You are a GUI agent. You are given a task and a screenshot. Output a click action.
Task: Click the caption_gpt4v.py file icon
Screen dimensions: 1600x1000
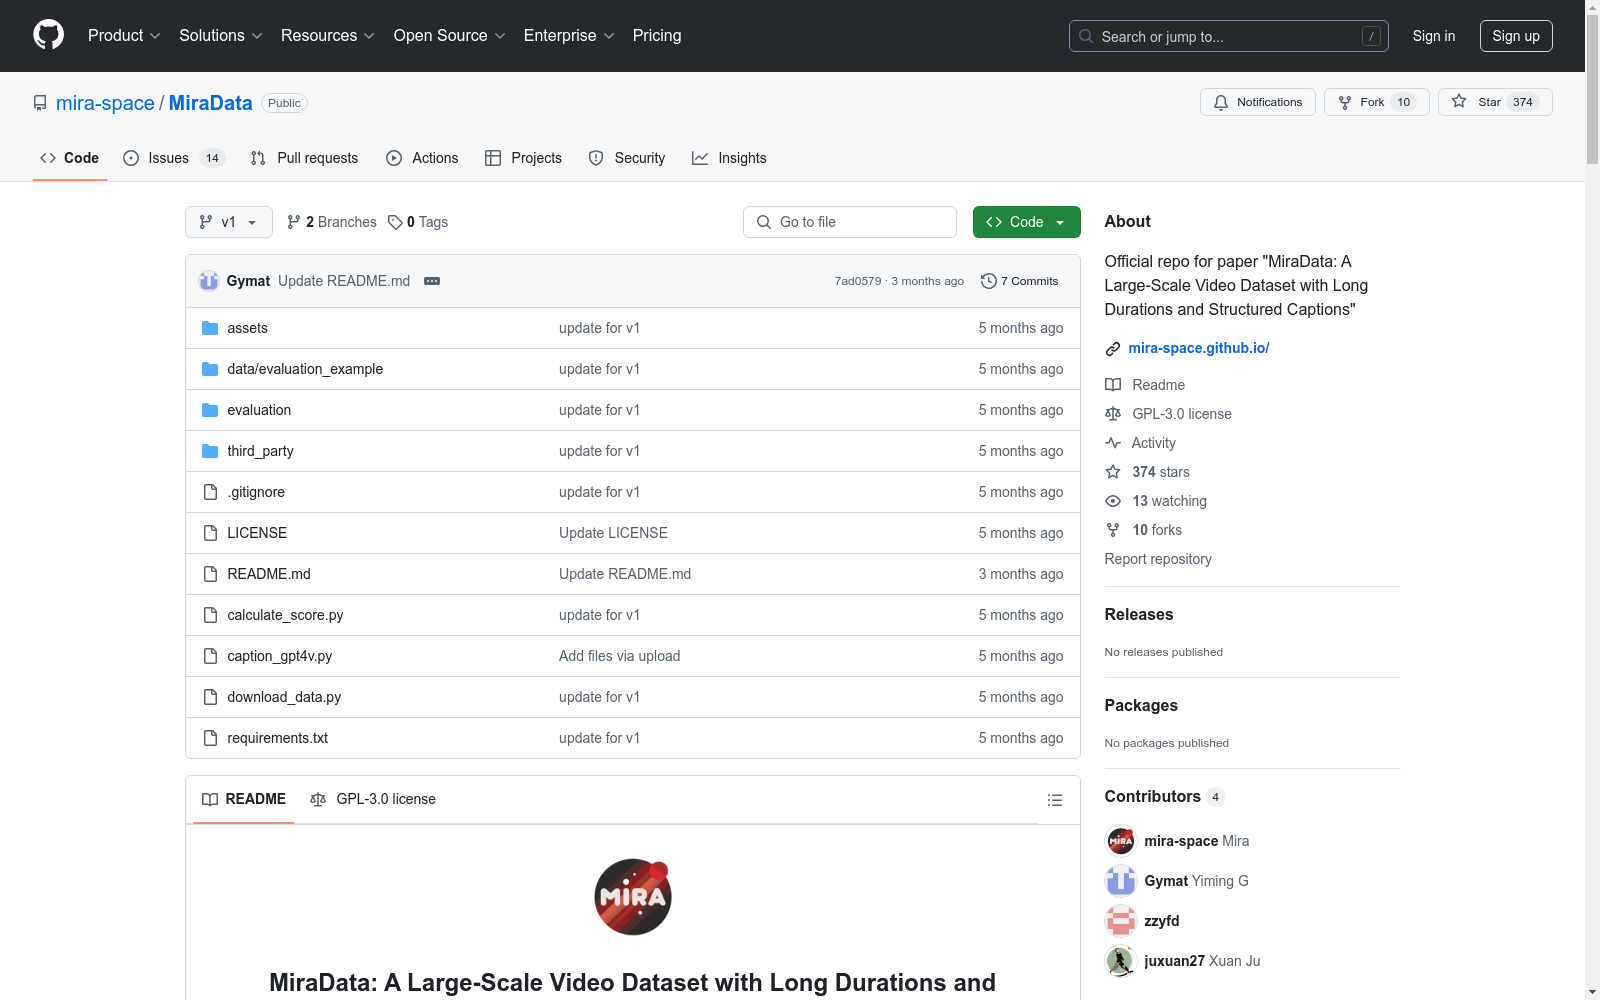(210, 656)
